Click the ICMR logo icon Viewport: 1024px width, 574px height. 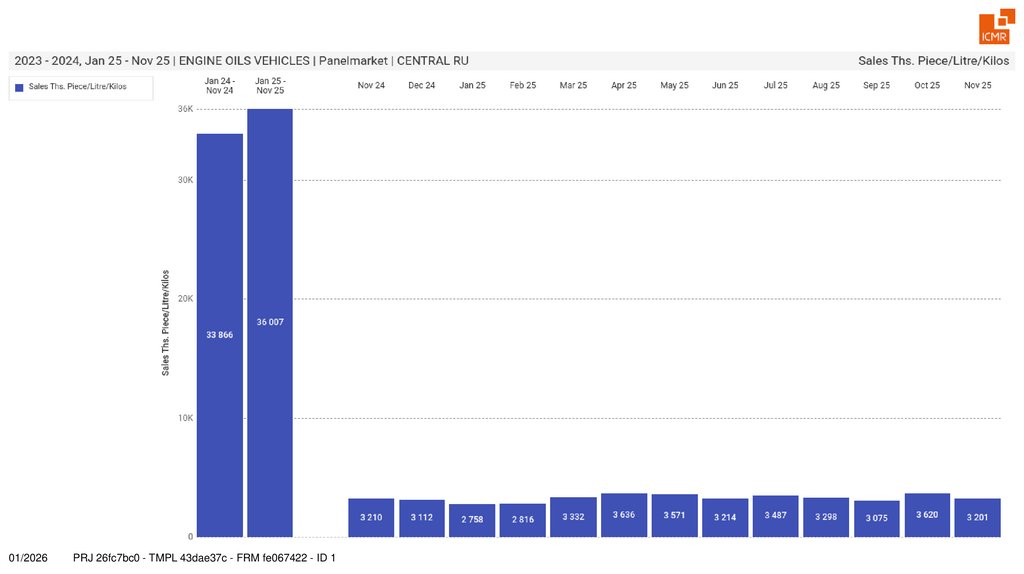click(x=994, y=30)
